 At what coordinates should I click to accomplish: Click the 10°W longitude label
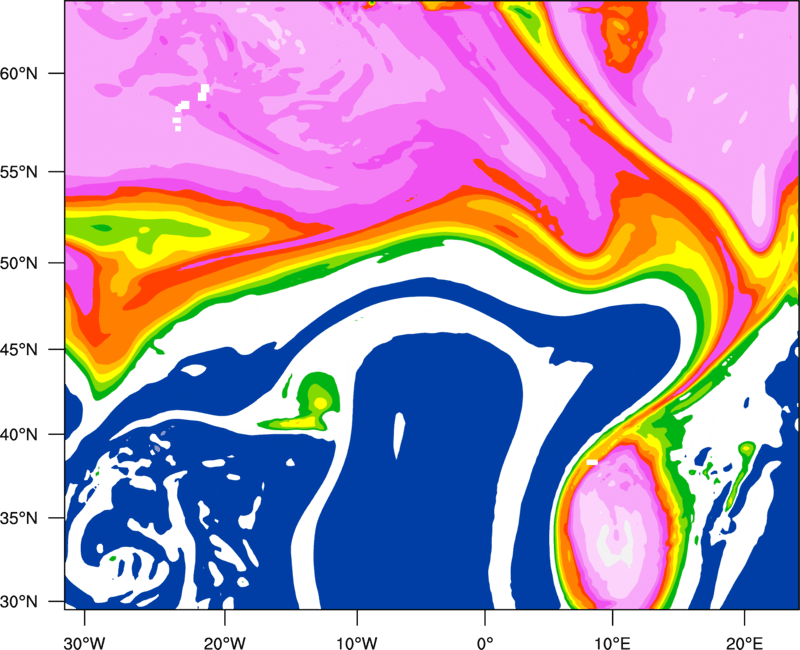click(x=357, y=643)
